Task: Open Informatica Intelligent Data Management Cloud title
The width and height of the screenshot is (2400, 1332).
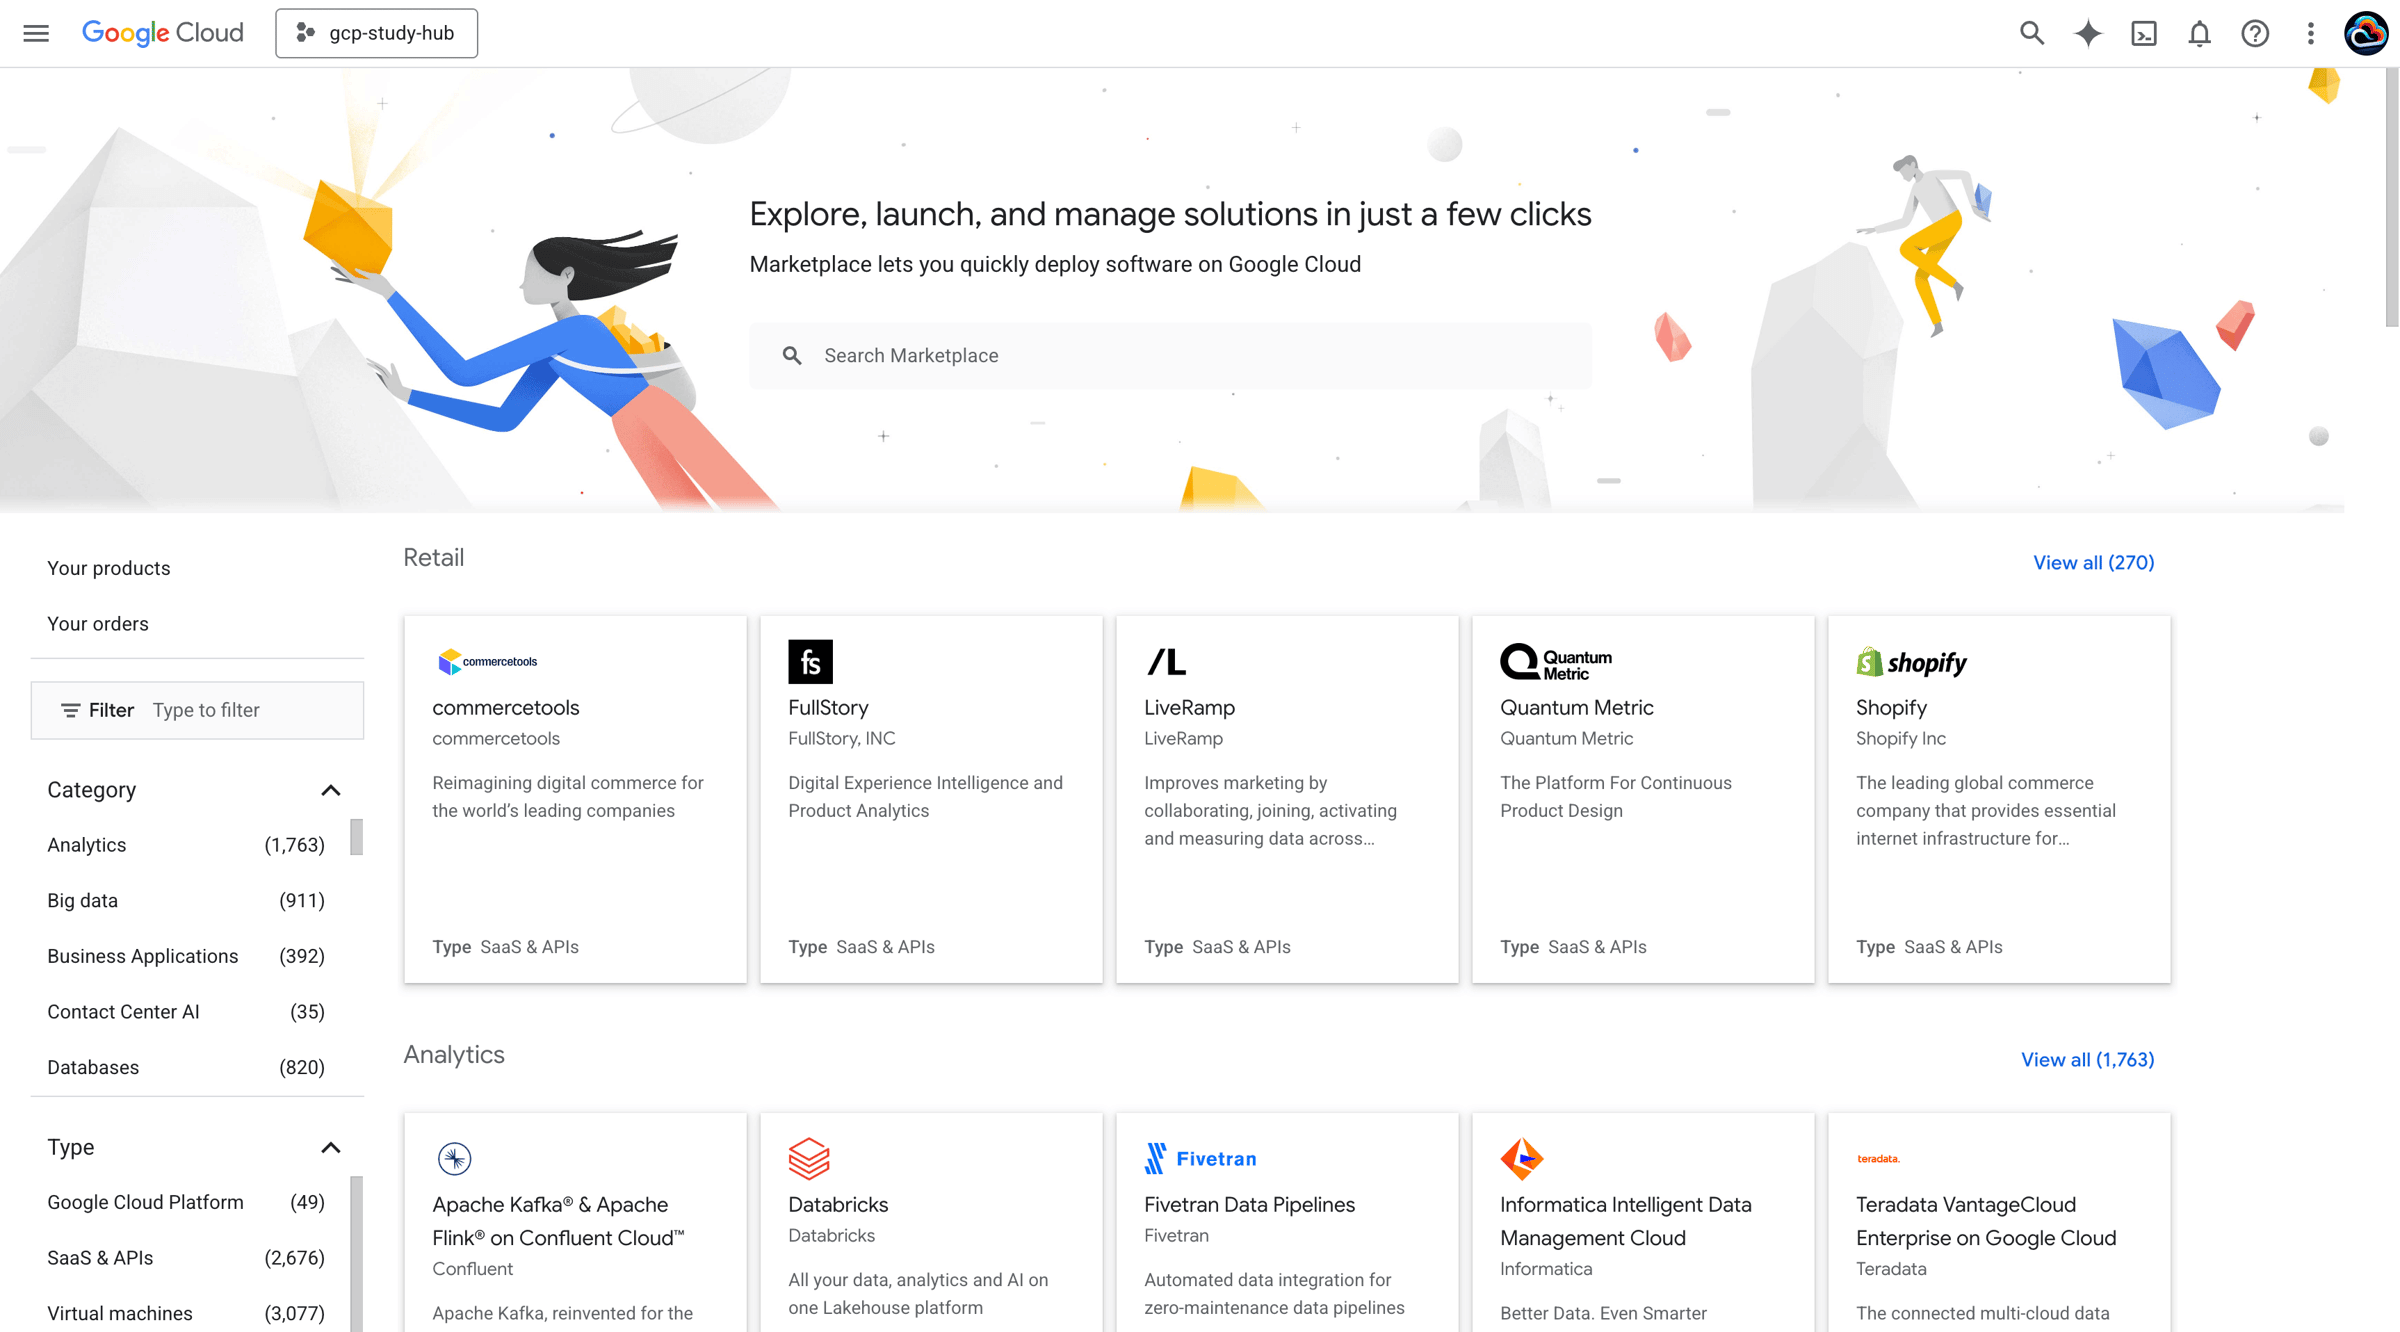Action: [x=1626, y=1221]
